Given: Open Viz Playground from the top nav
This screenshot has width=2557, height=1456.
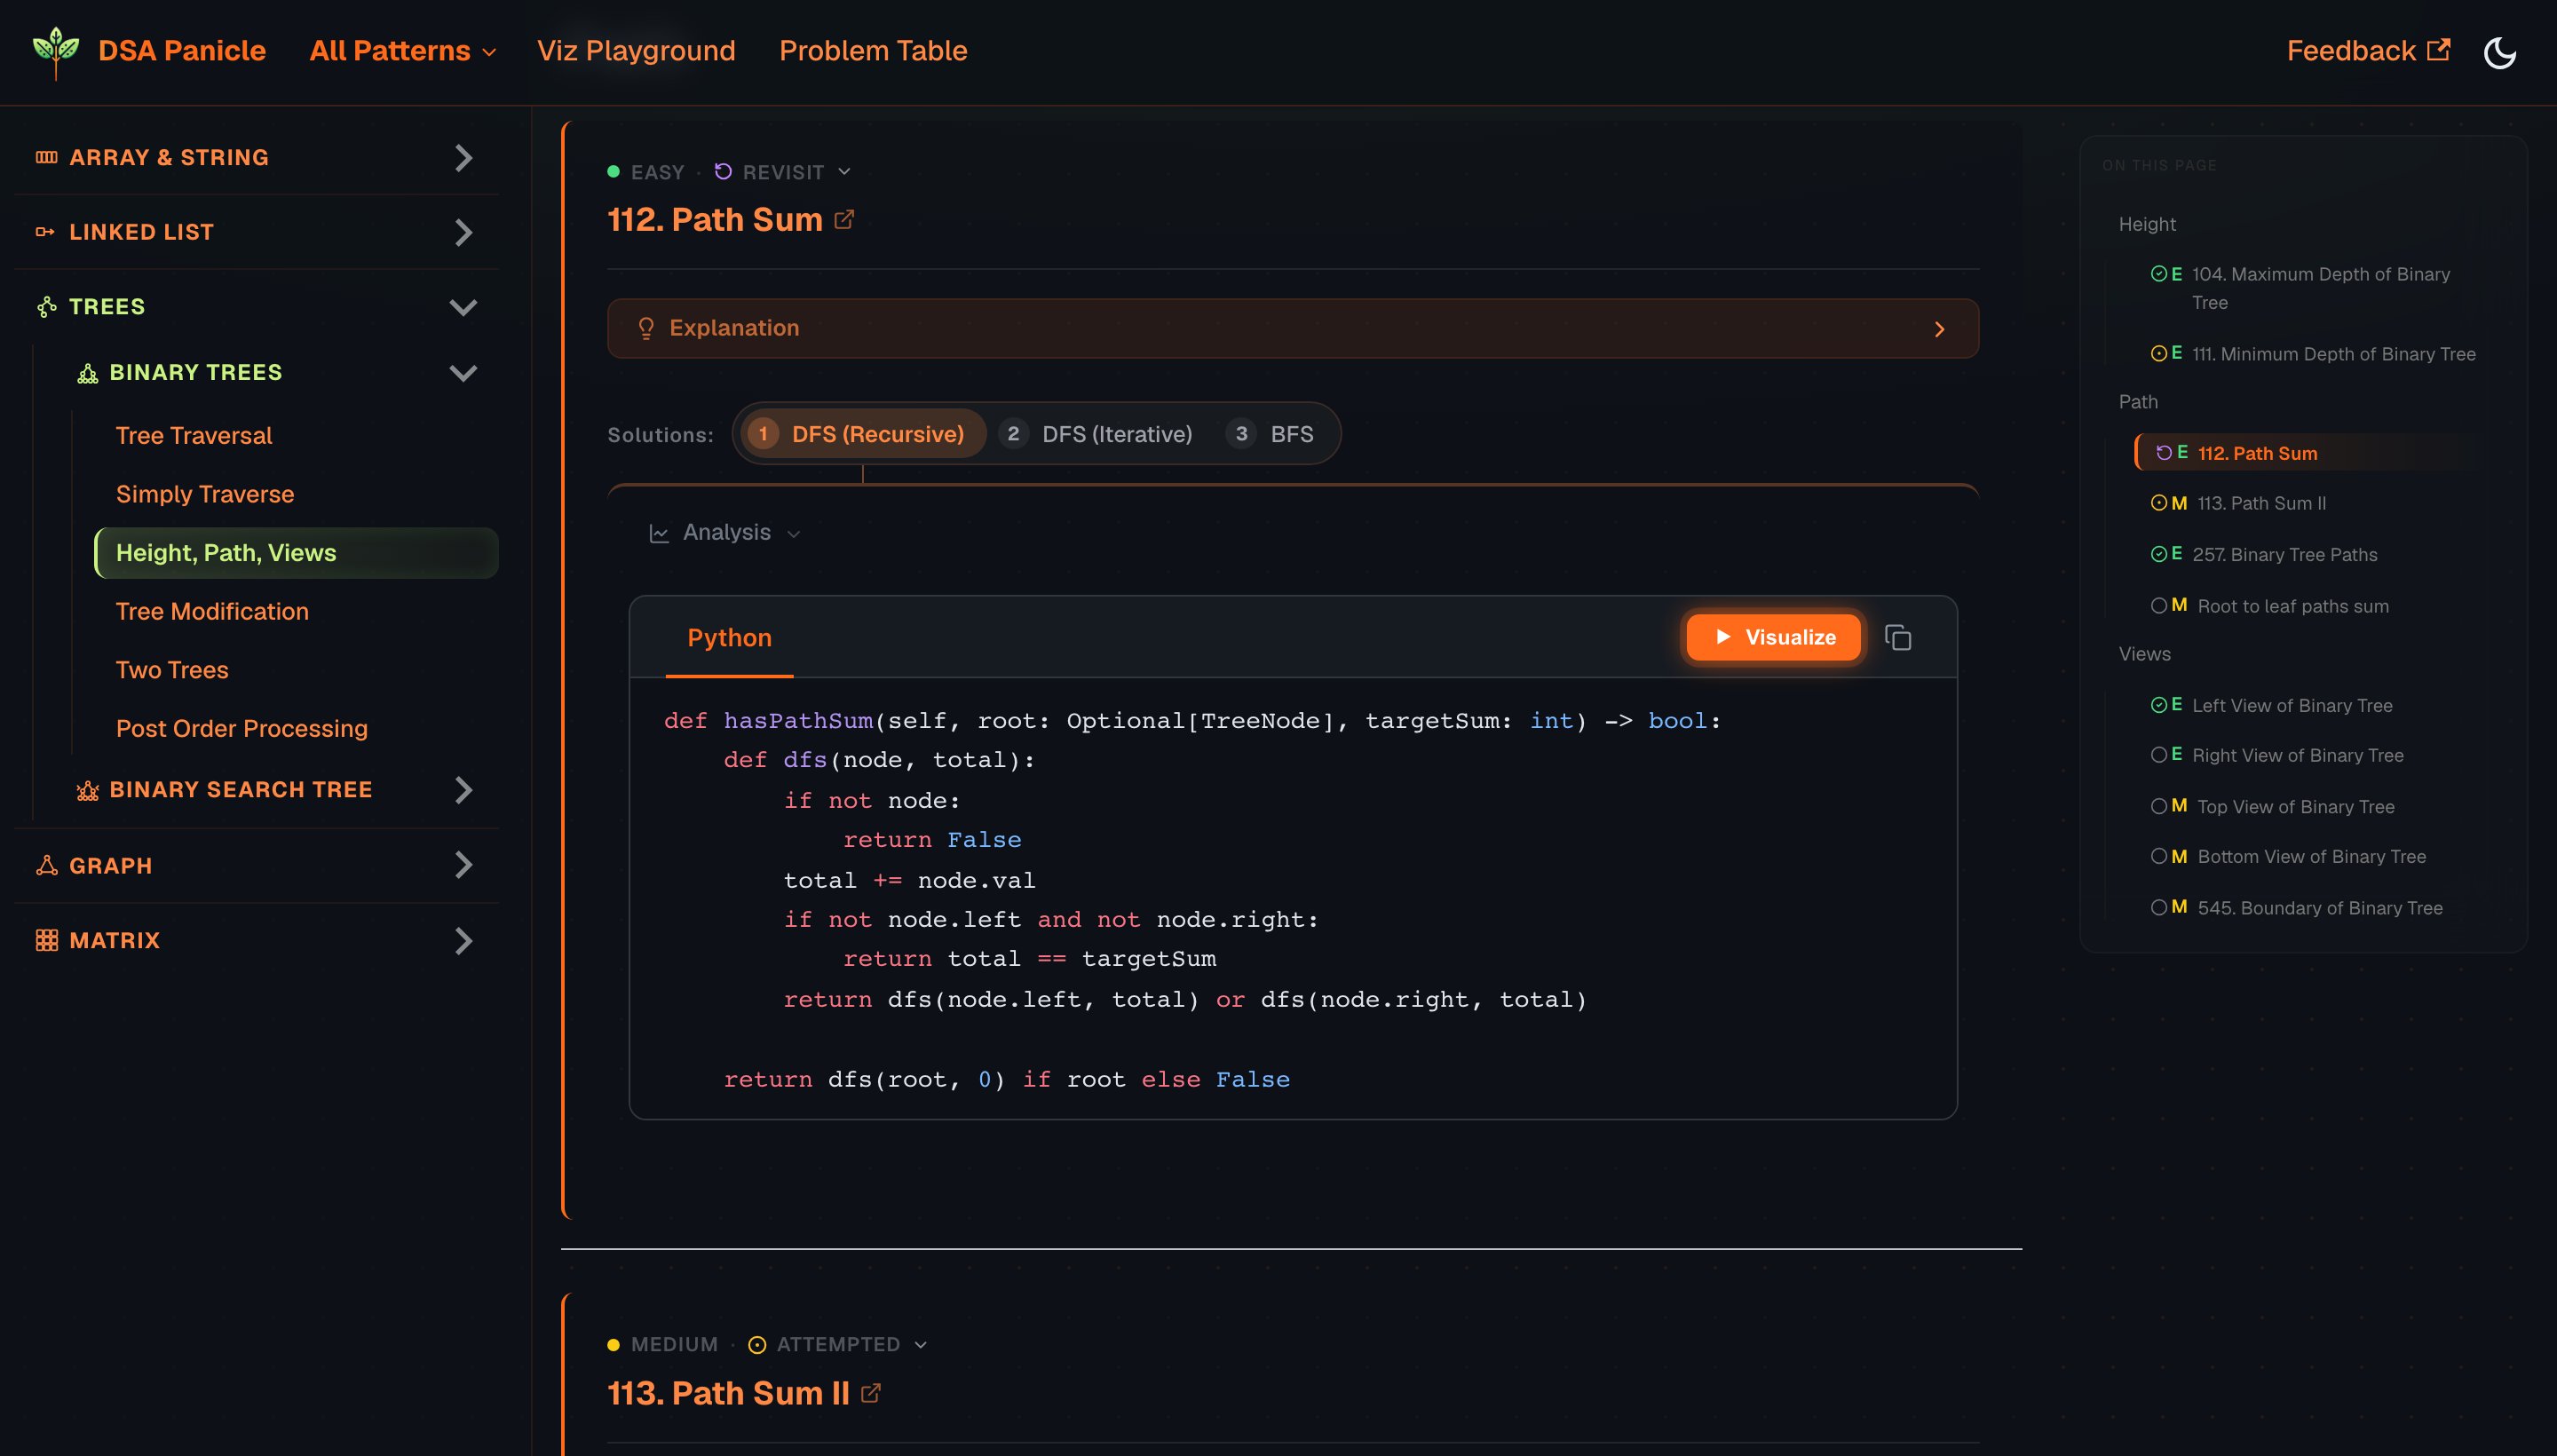Looking at the screenshot, I should (636, 50).
